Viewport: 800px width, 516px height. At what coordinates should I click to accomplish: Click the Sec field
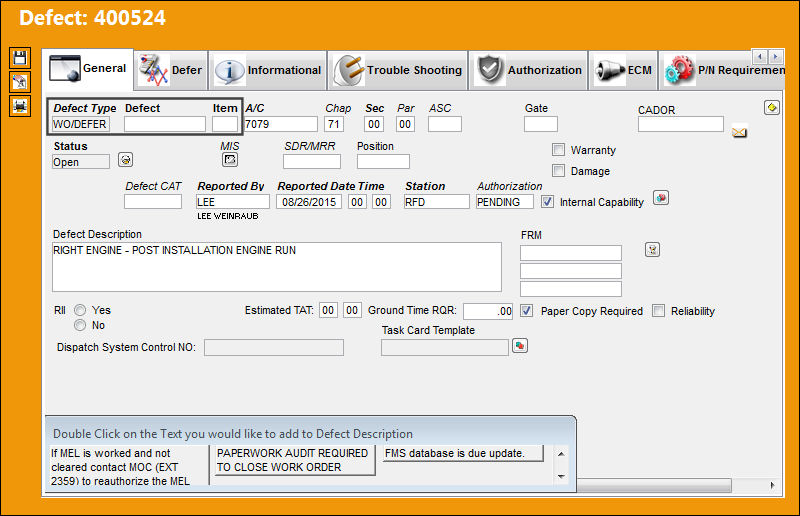click(x=374, y=124)
